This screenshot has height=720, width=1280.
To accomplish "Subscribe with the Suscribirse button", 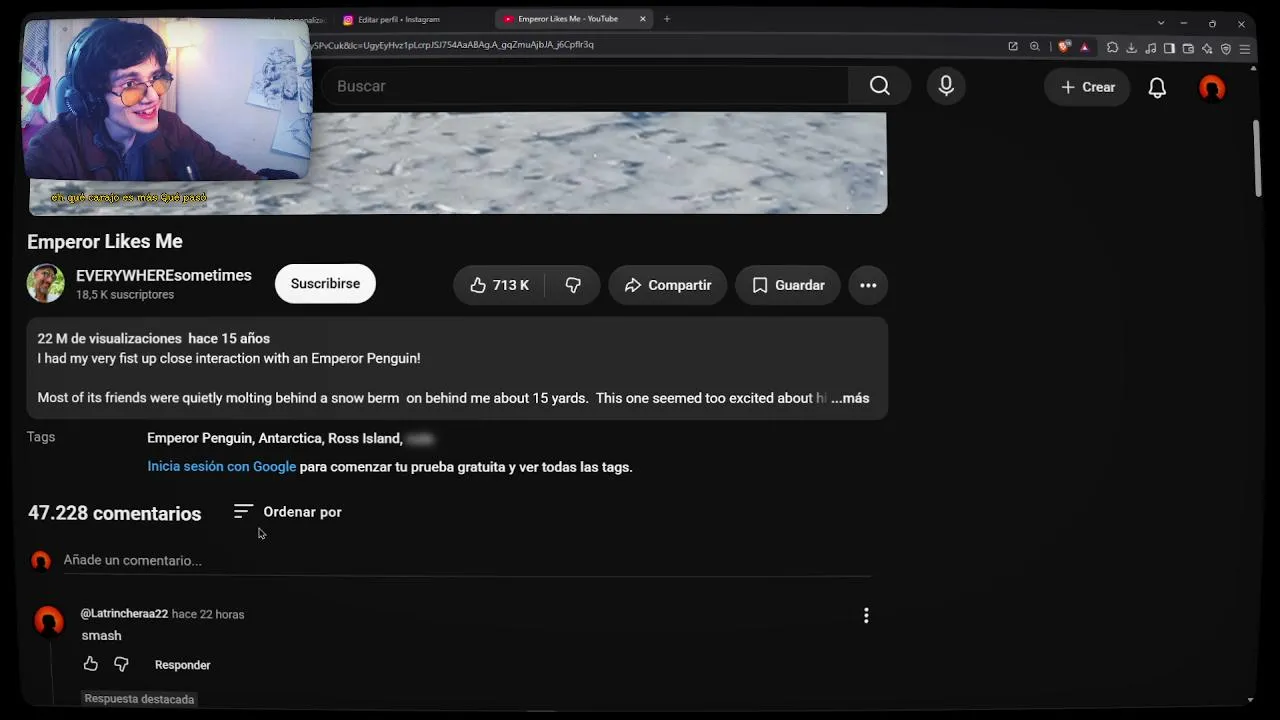I will tap(325, 284).
